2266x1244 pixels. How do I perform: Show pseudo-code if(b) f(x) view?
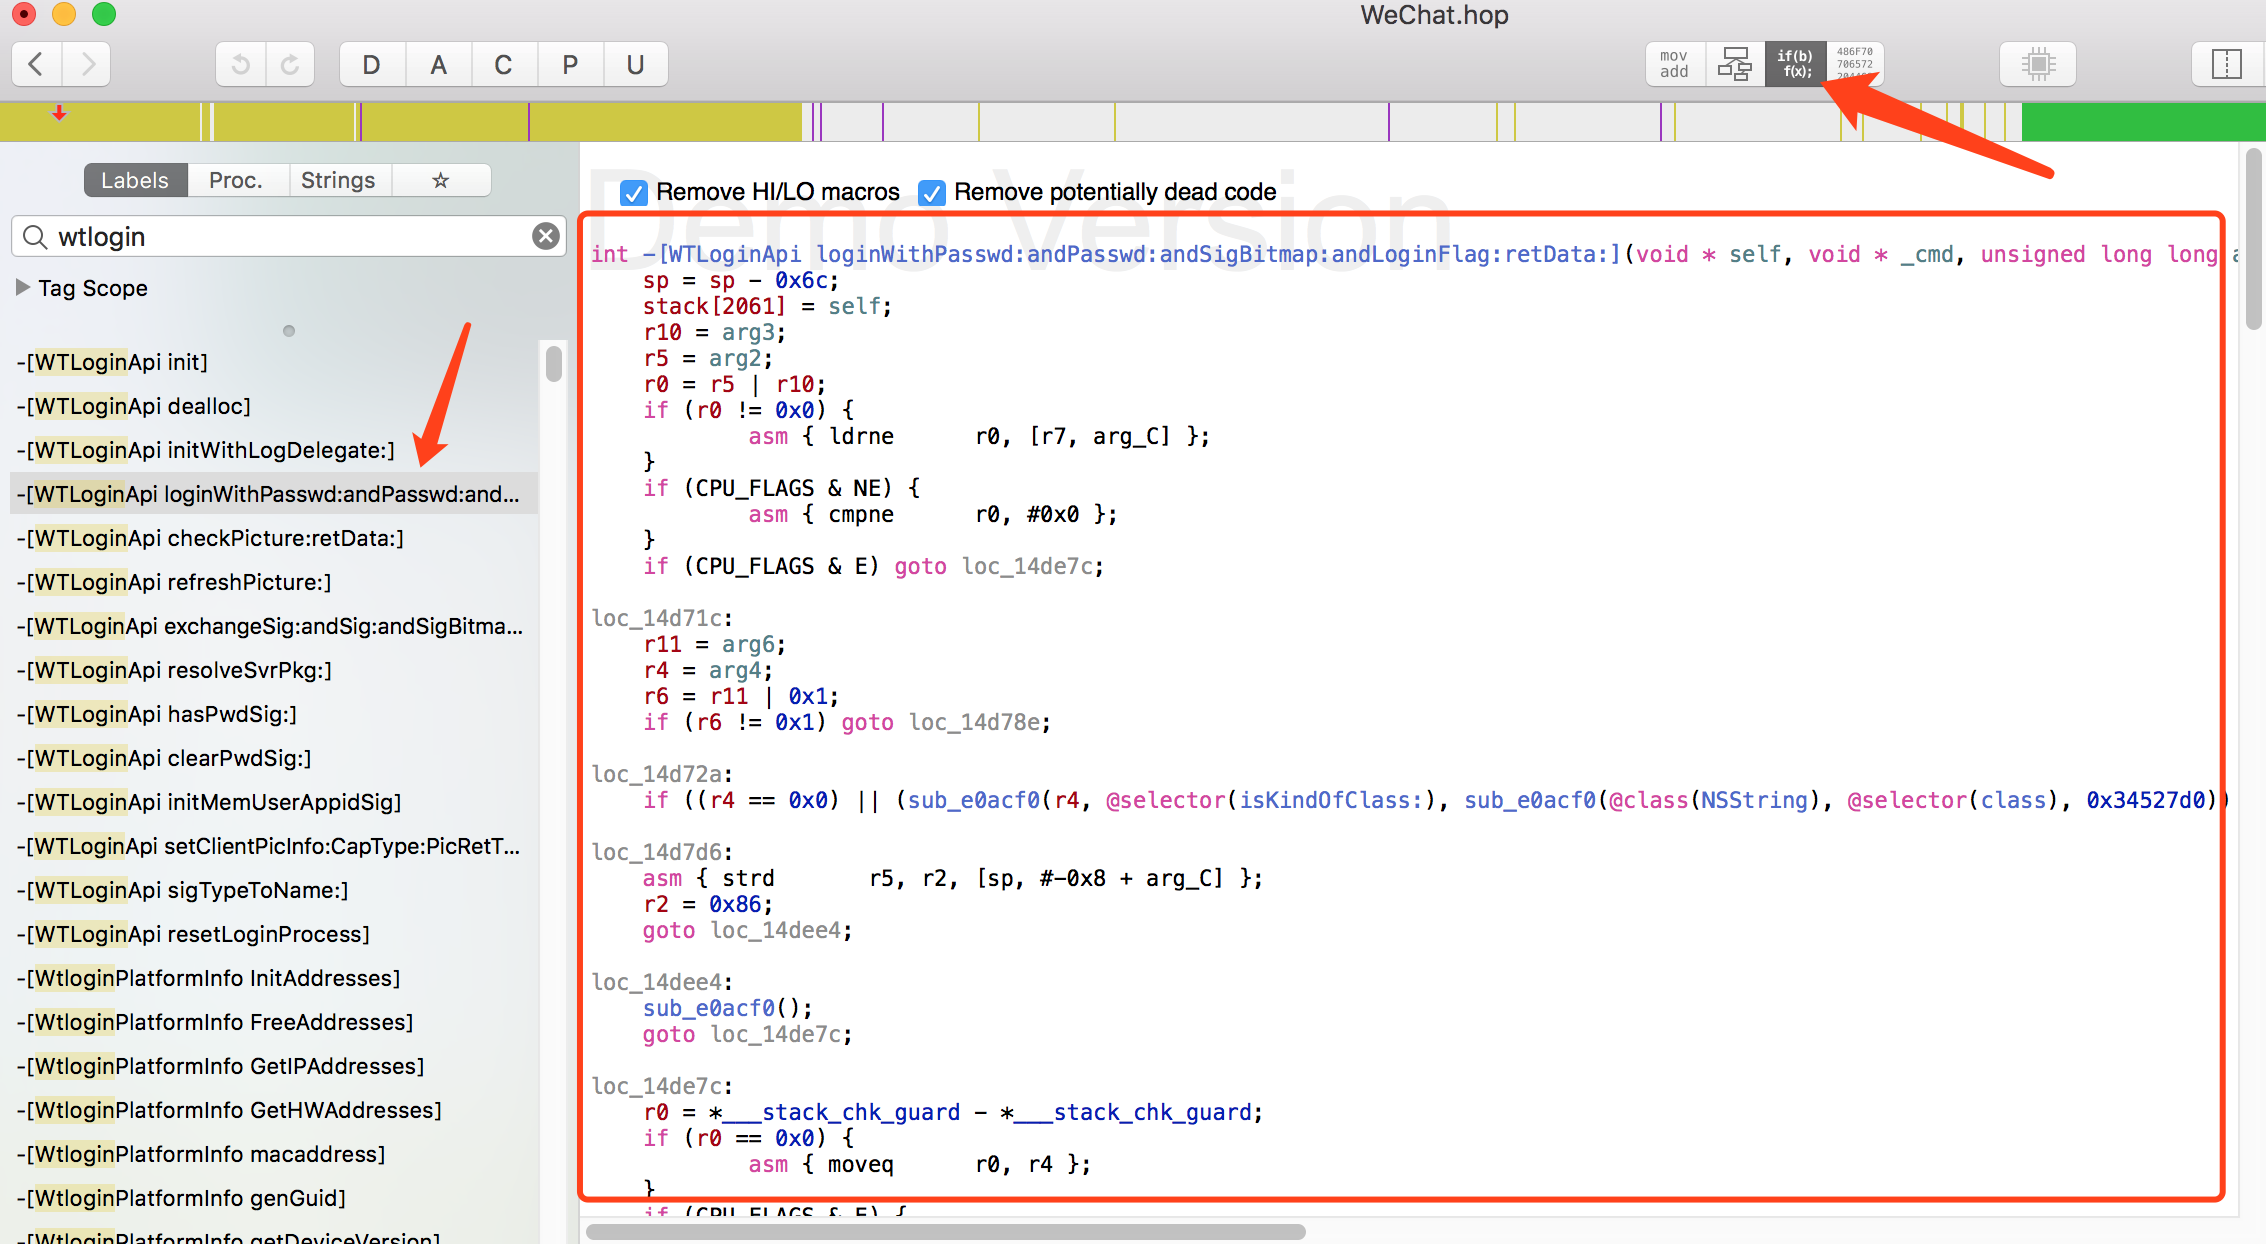[x=1795, y=64]
